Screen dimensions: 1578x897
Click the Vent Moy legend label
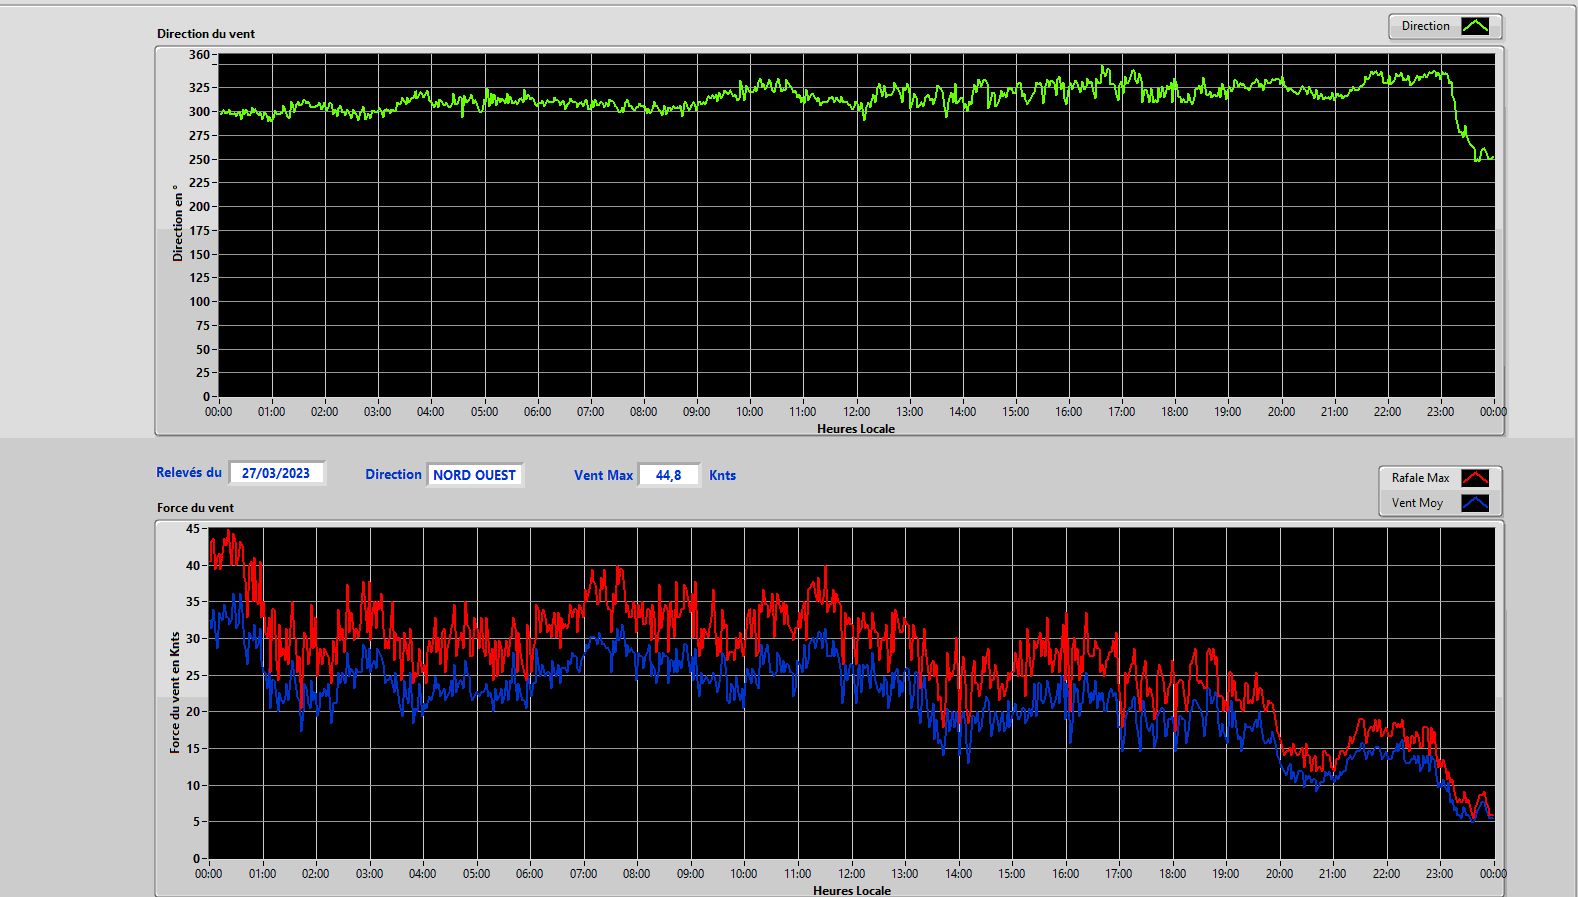(1417, 503)
